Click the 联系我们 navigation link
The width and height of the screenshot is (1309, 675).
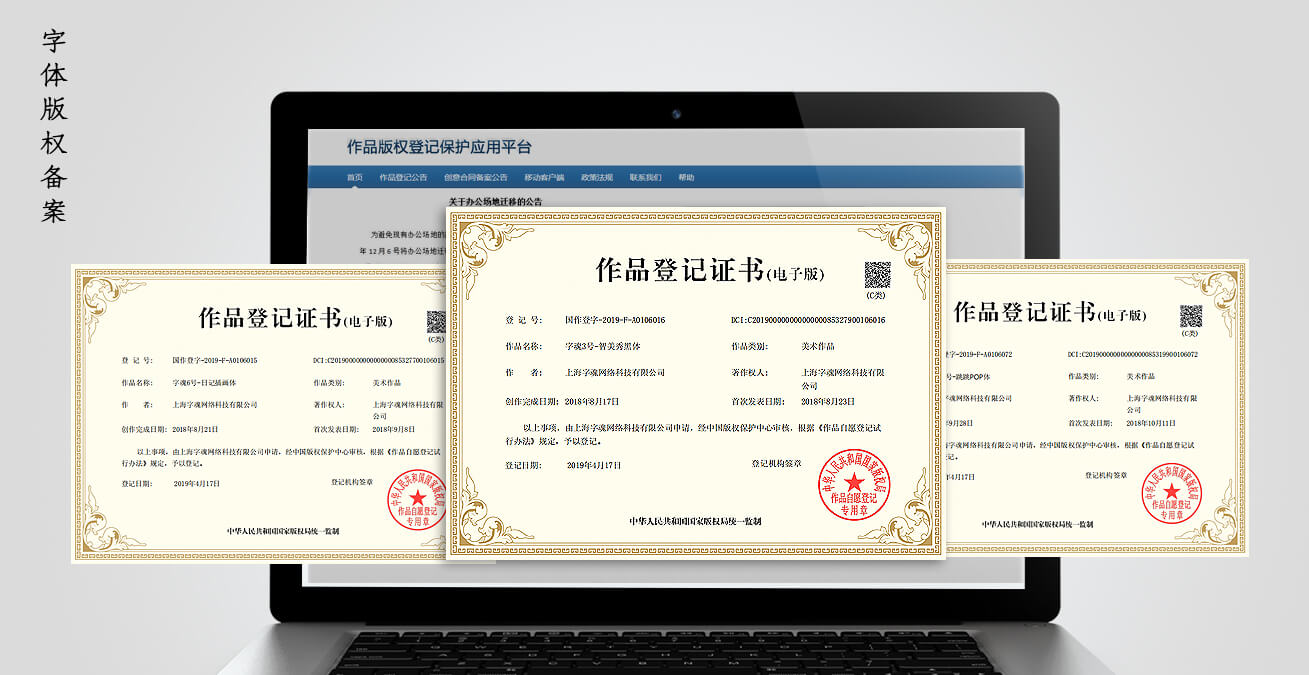point(645,178)
